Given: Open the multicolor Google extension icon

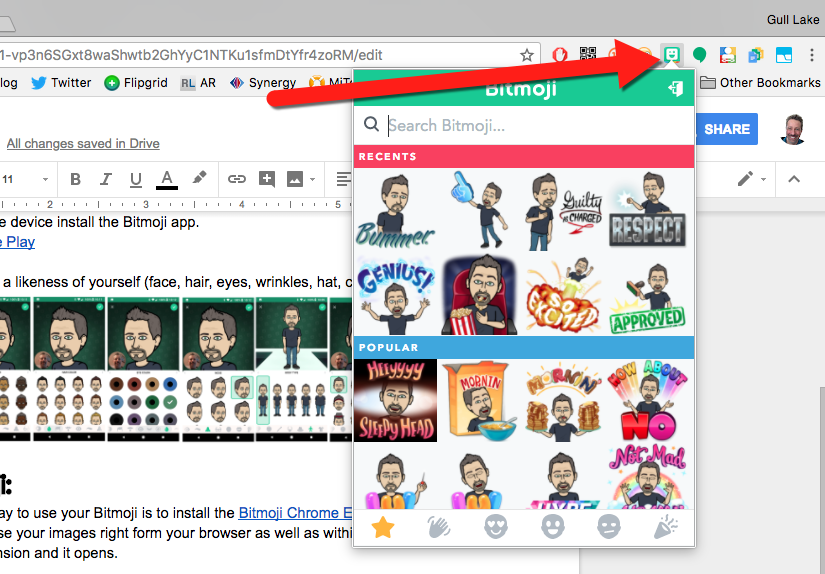Looking at the screenshot, I should click(728, 55).
